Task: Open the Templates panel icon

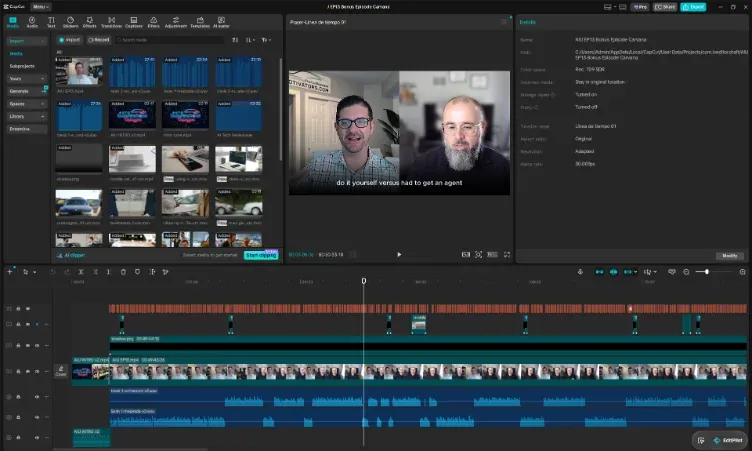Action: tap(200, 22)
